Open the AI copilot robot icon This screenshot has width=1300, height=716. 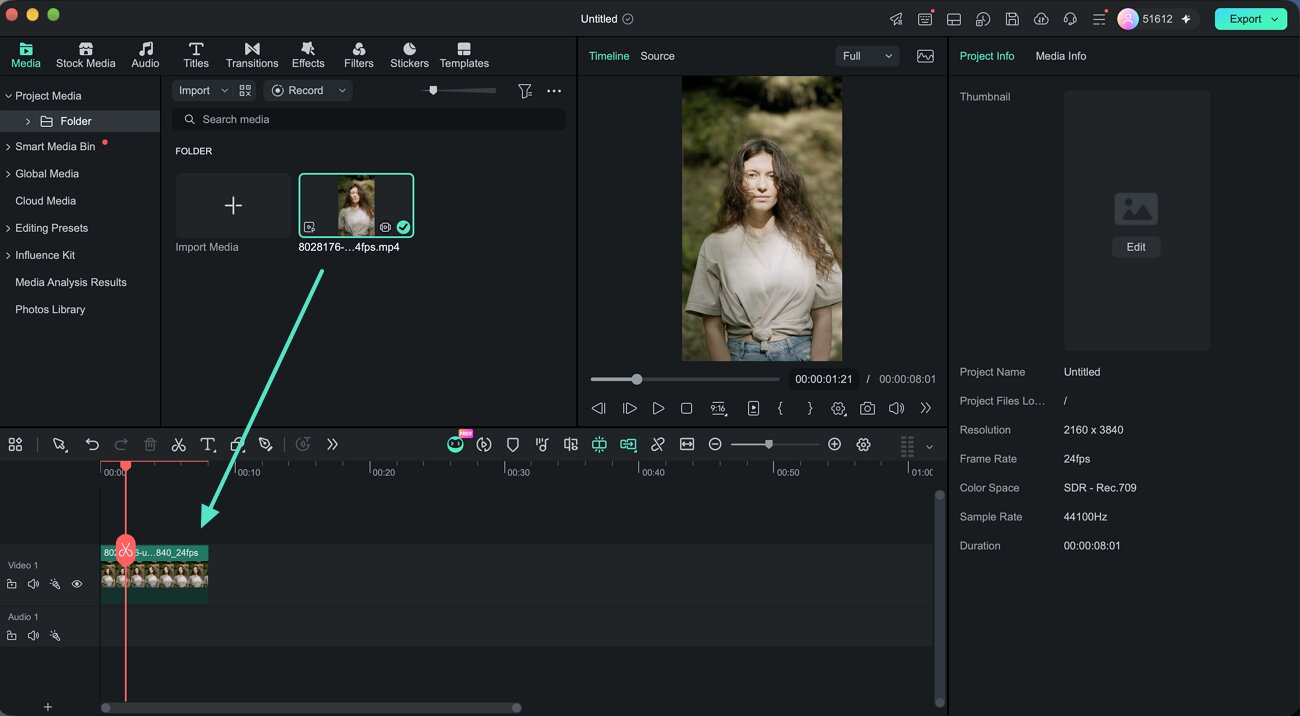point(455,444)
